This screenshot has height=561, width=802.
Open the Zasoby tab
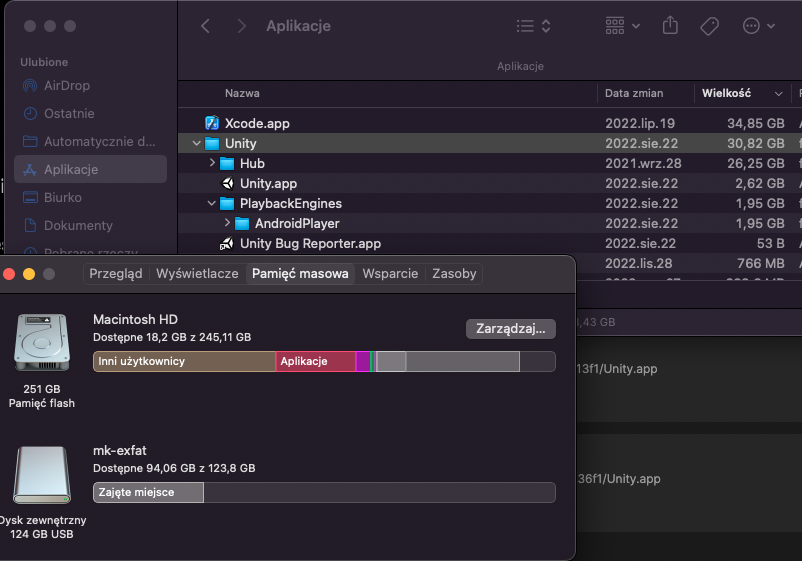pyautogui.click(x=454, y=274)
